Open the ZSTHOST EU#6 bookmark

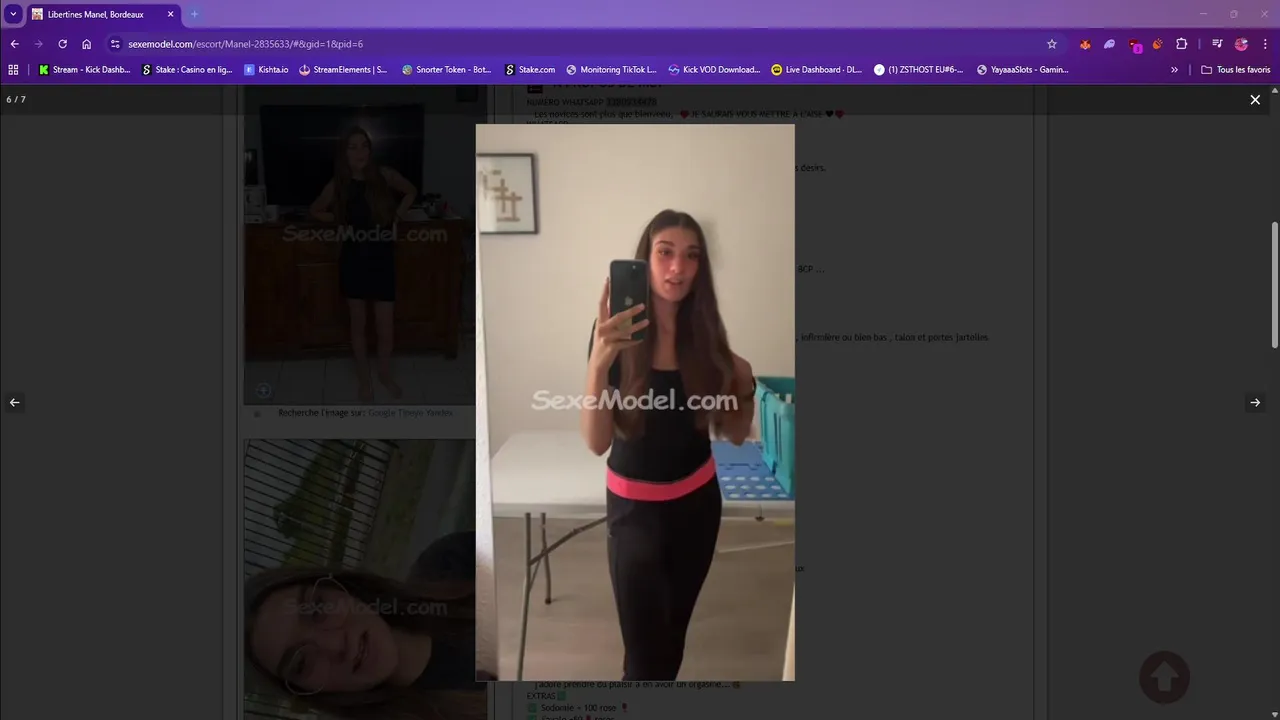pos(919,70)
